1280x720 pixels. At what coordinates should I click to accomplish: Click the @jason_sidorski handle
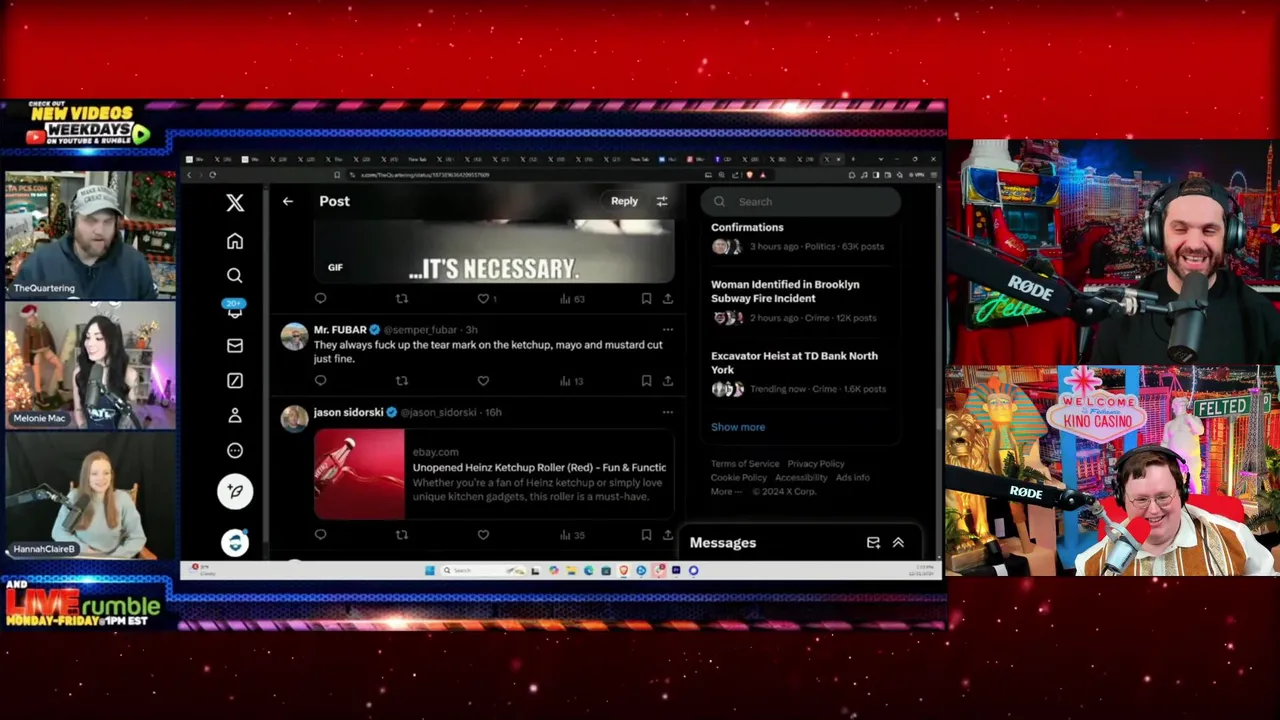click(x=438, y=412)
